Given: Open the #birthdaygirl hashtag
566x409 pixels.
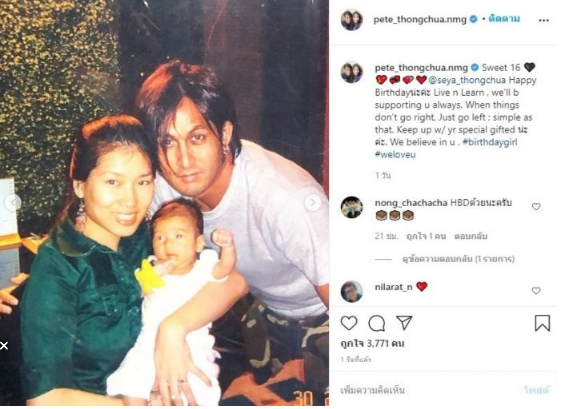Looking at the screenshot, I should pyautogui.click(x=490, y=142).
